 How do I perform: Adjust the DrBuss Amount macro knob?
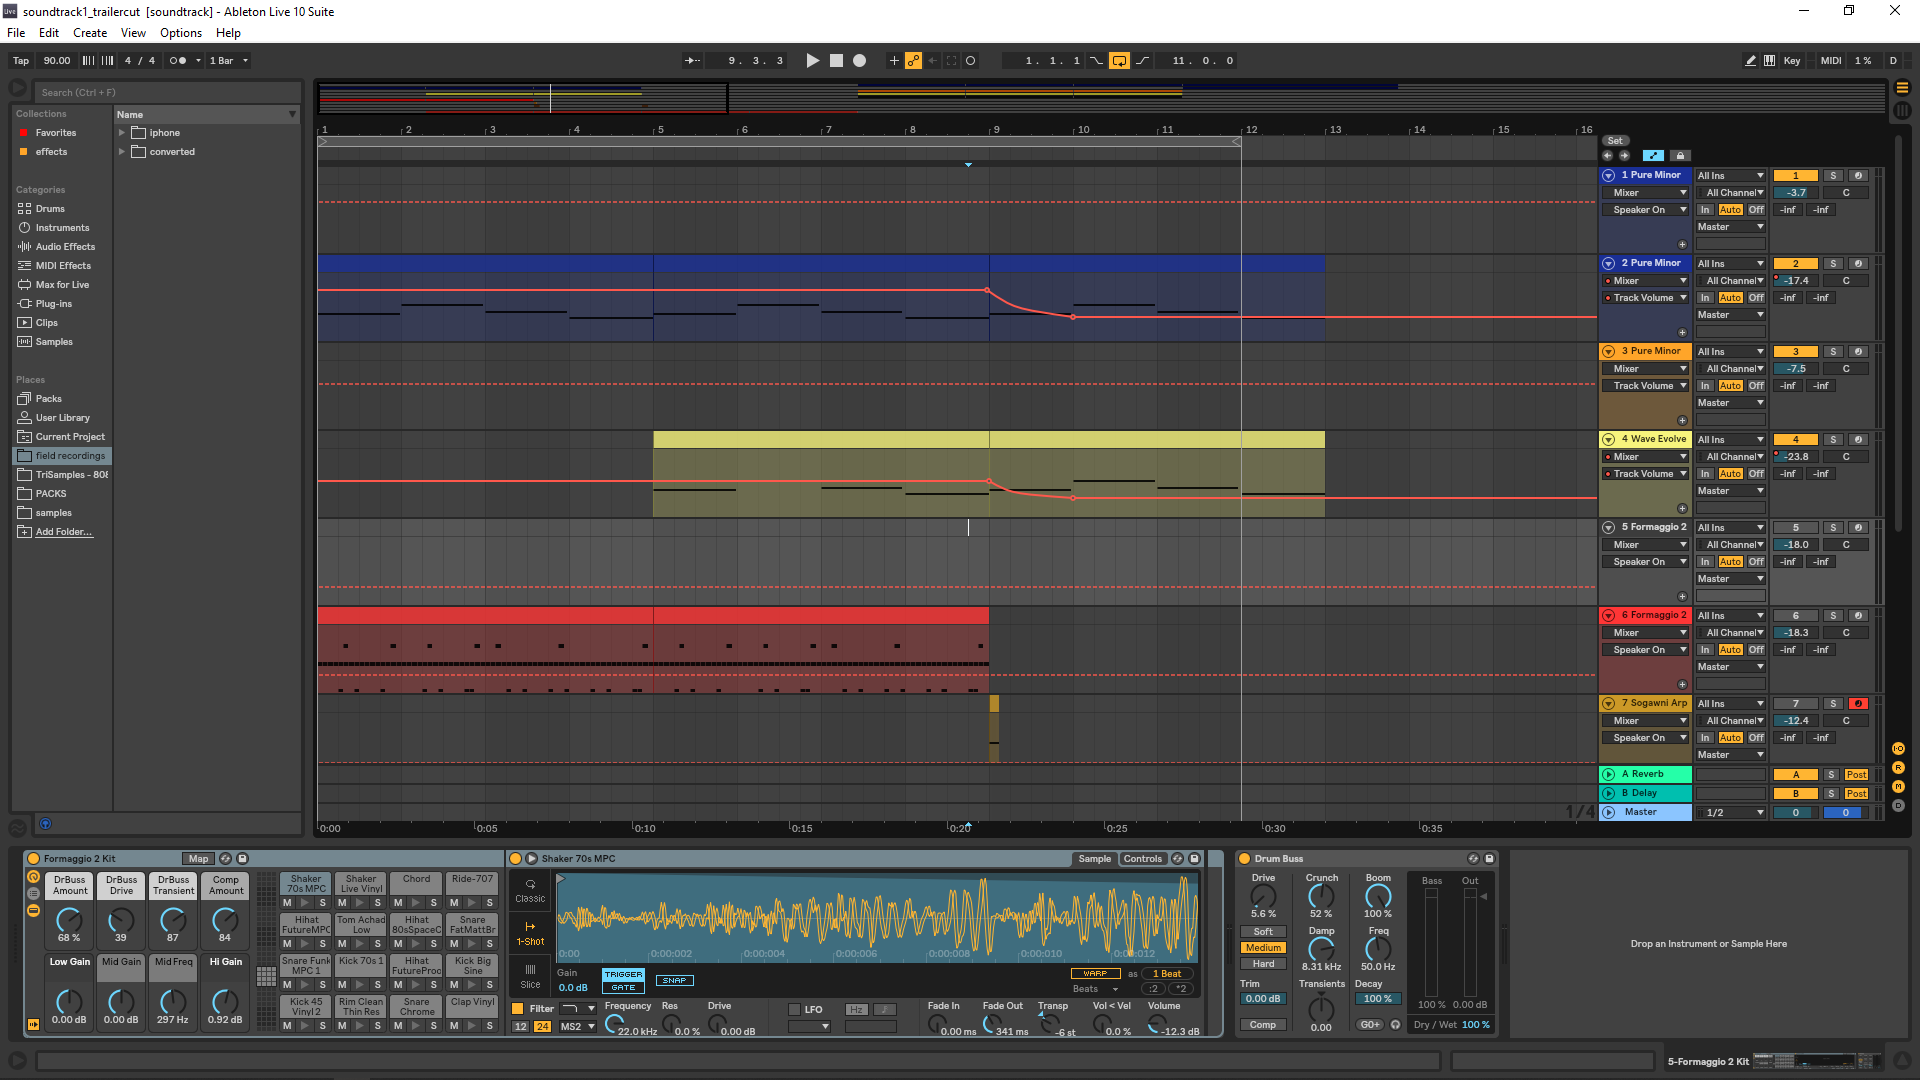pos(69,920)
